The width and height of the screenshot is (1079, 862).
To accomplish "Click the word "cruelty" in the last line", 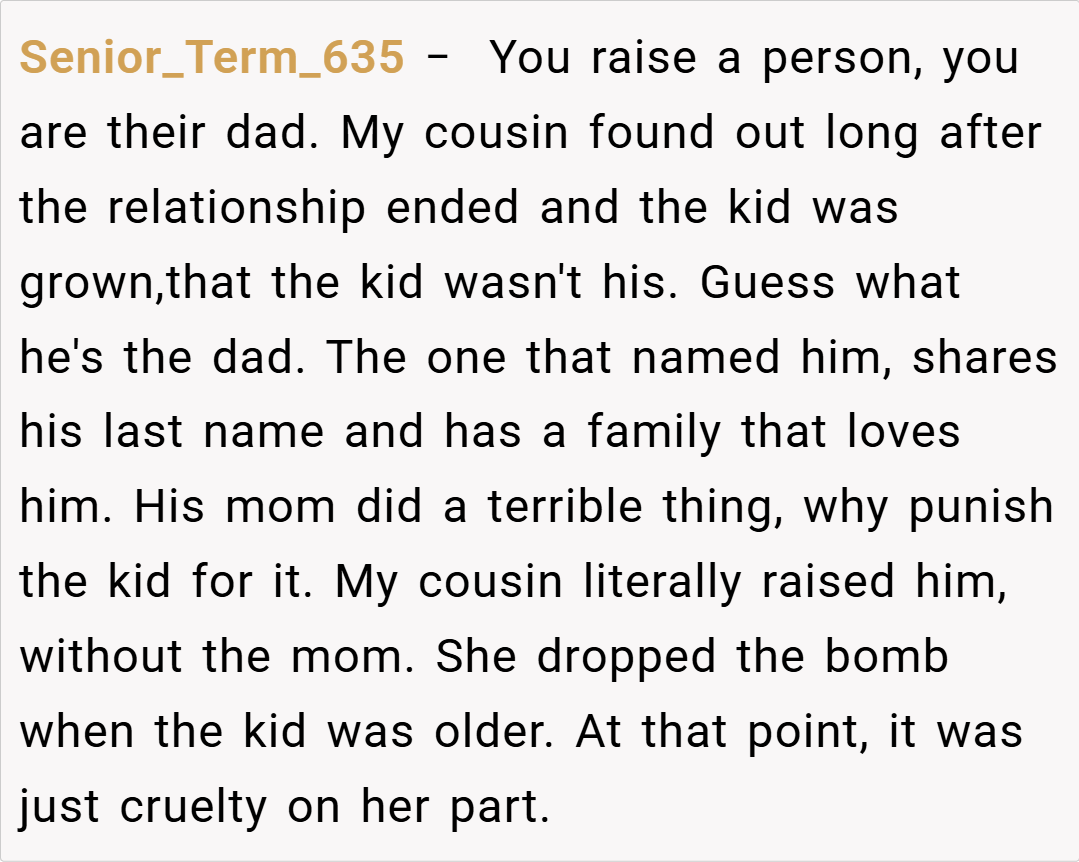I will (194, 807).
